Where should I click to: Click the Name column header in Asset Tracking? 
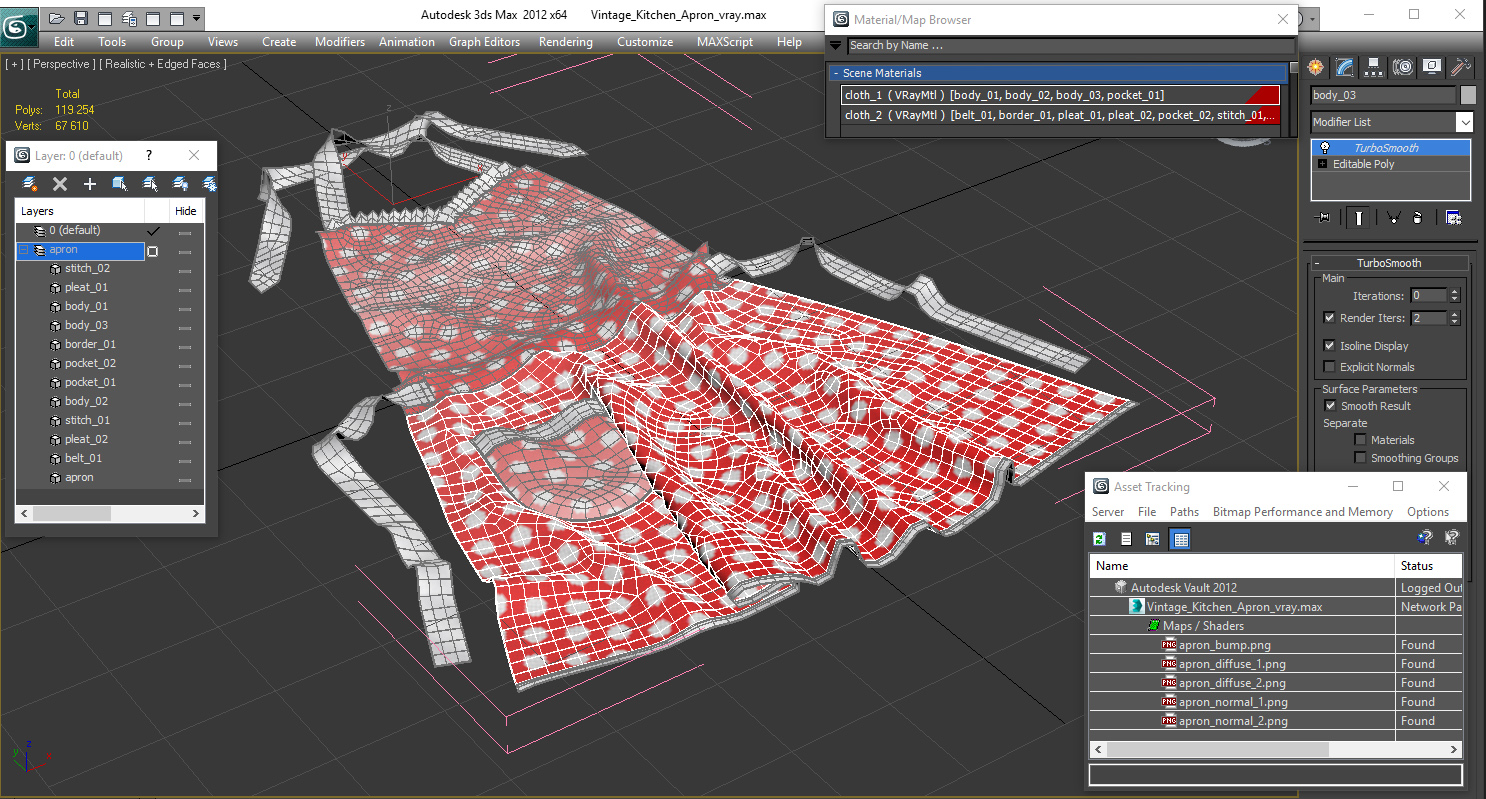tap(1242, 566)
